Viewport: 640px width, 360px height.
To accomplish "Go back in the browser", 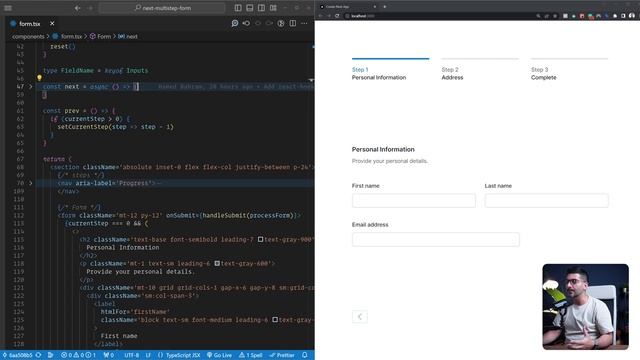I will [321, 16].
